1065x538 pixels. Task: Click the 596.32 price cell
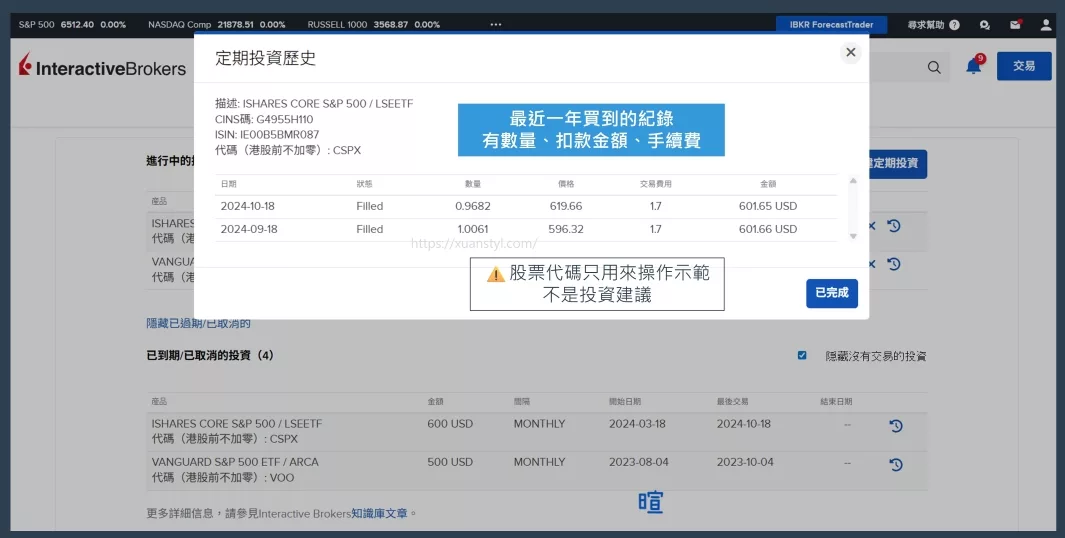(566, 229)
